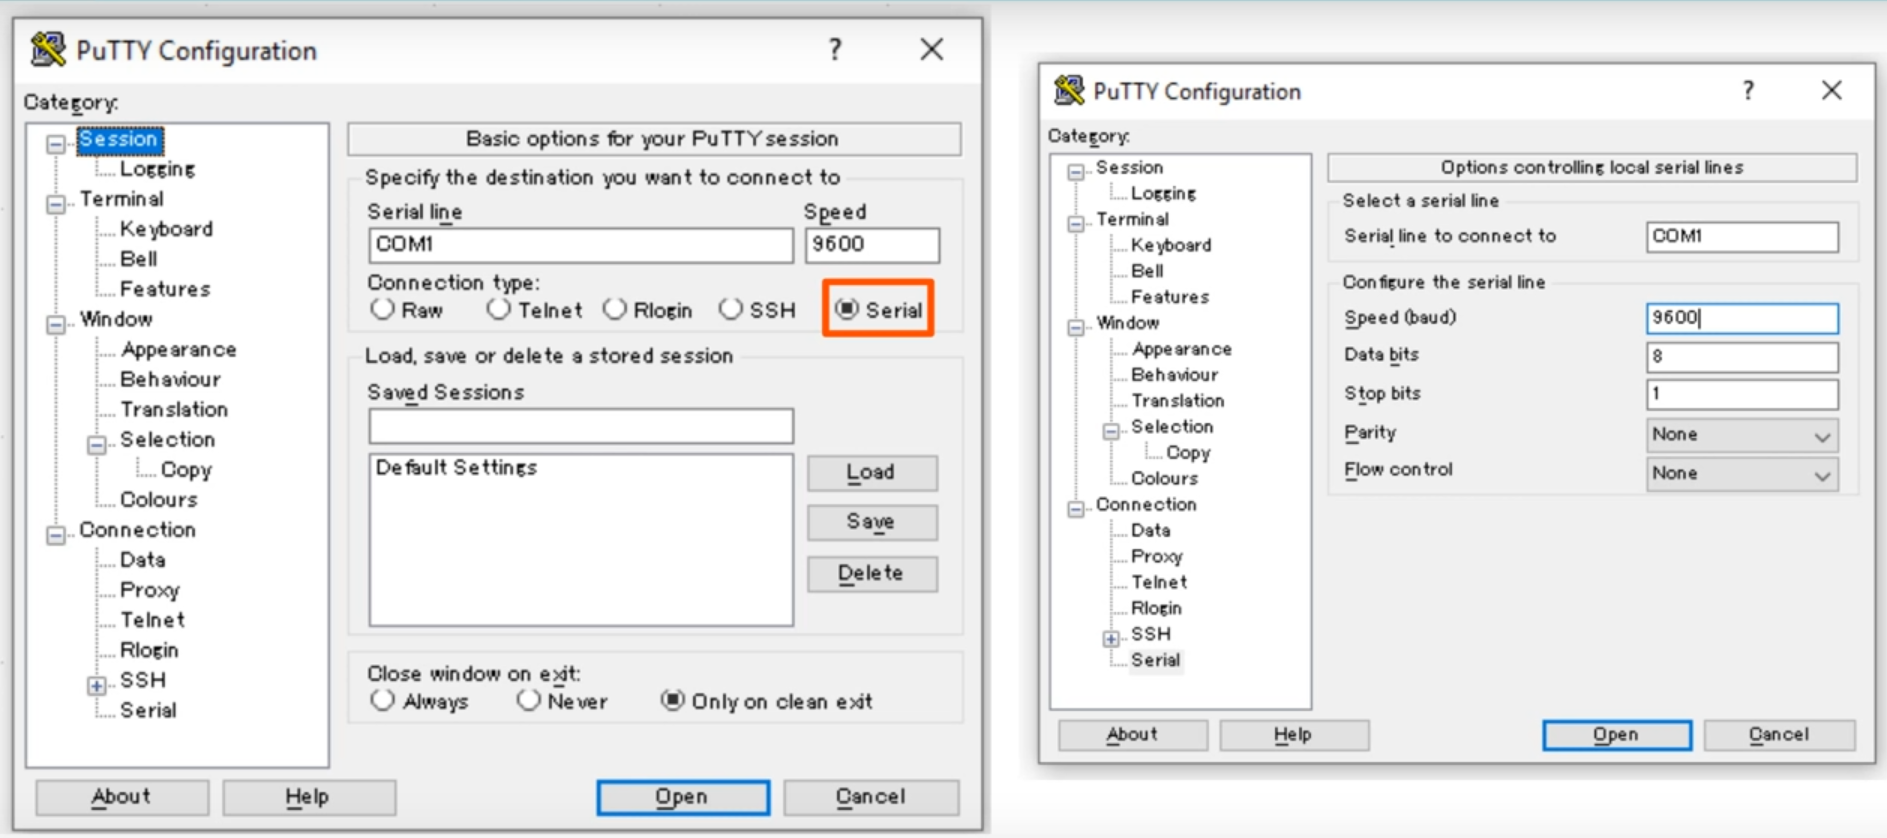
Task: Choose the SSH connection type radio button
Action: (731, 309)
